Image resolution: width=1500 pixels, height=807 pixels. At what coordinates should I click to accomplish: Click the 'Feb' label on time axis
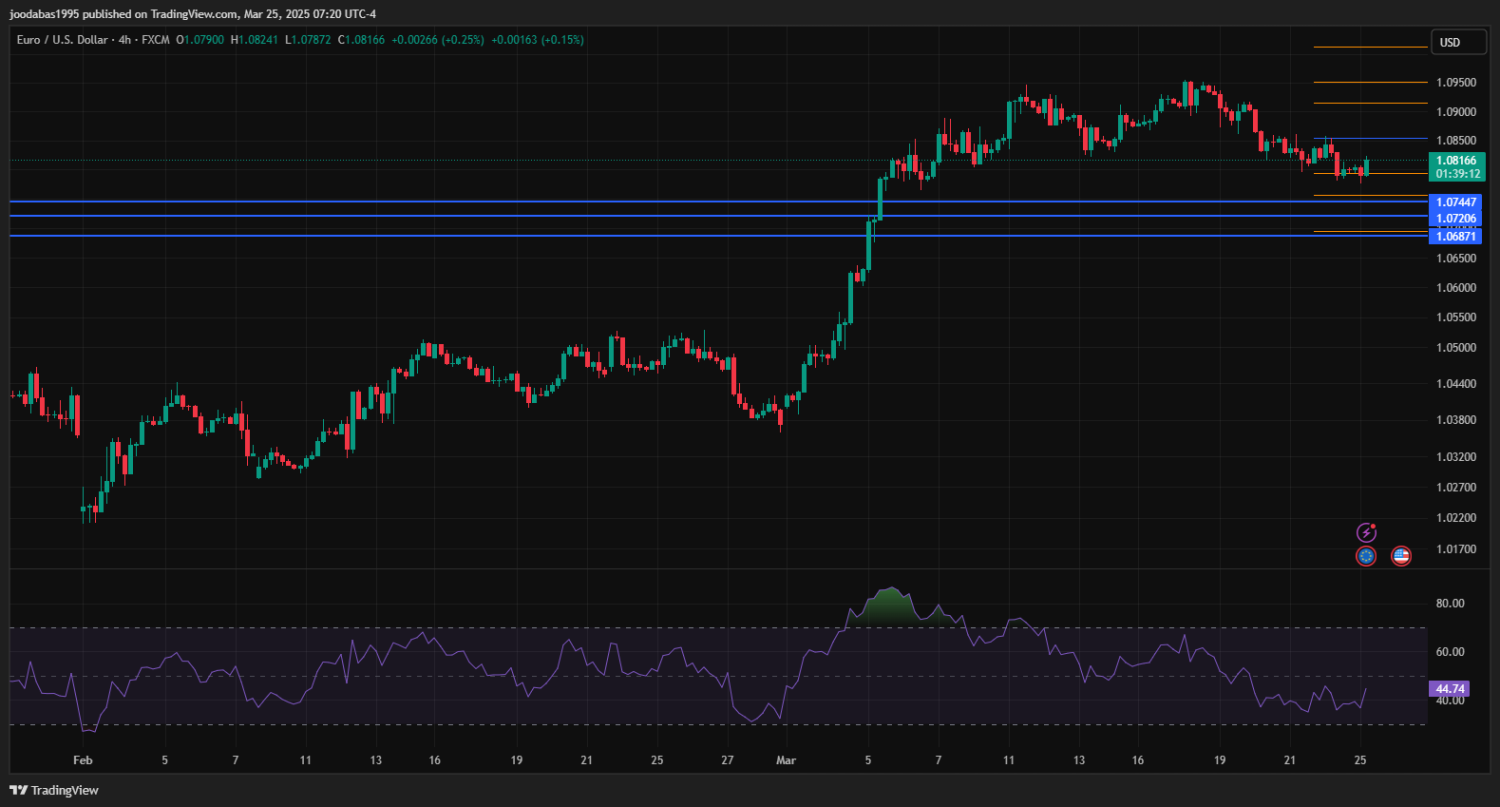tap(84, 760)
